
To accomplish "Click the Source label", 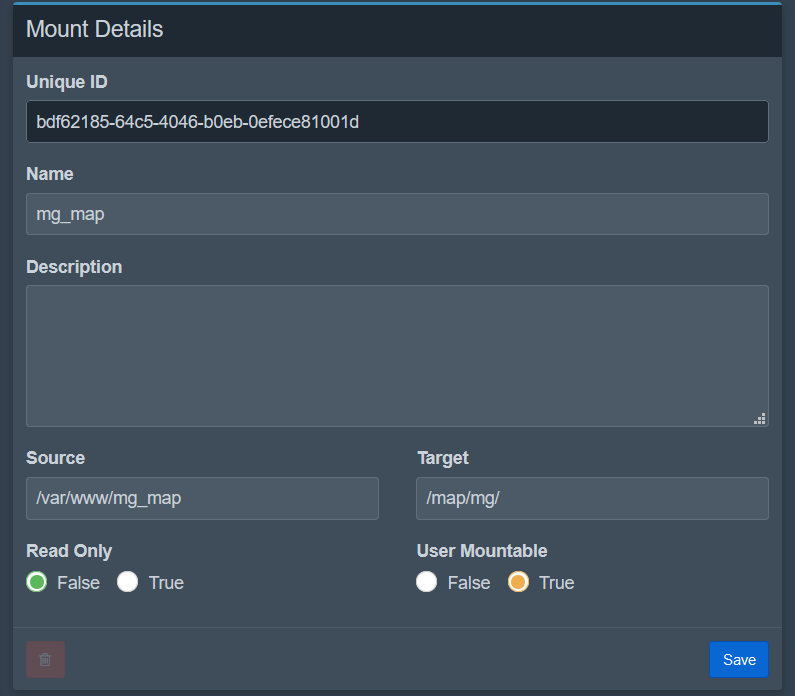I will point(55,458).
